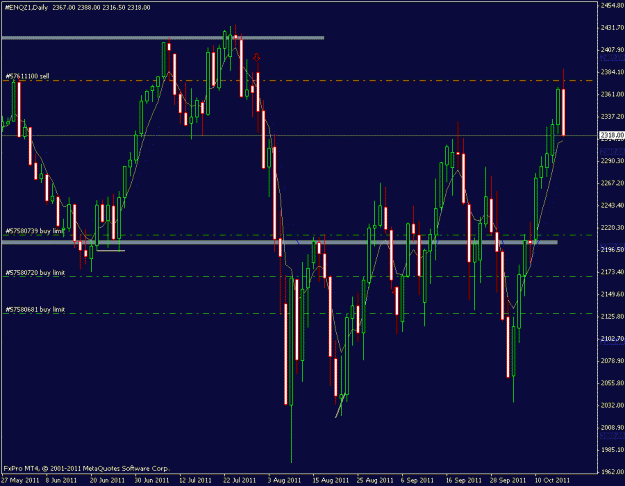The image size is (625, 486).
Task: Click the current price tag 2318.00
Action: click(612, 136)
